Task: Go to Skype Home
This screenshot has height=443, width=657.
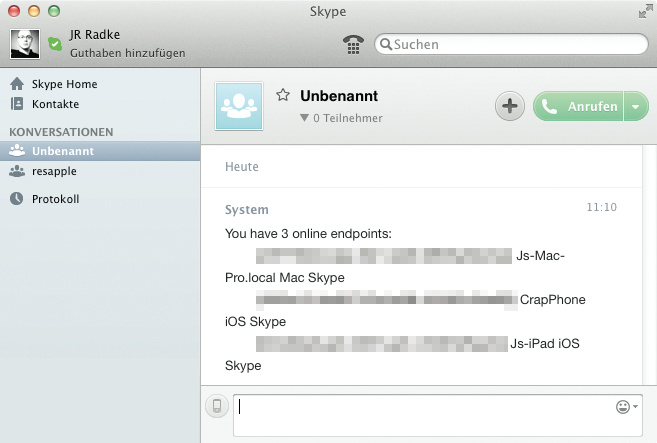Action: tap(64, 84)
